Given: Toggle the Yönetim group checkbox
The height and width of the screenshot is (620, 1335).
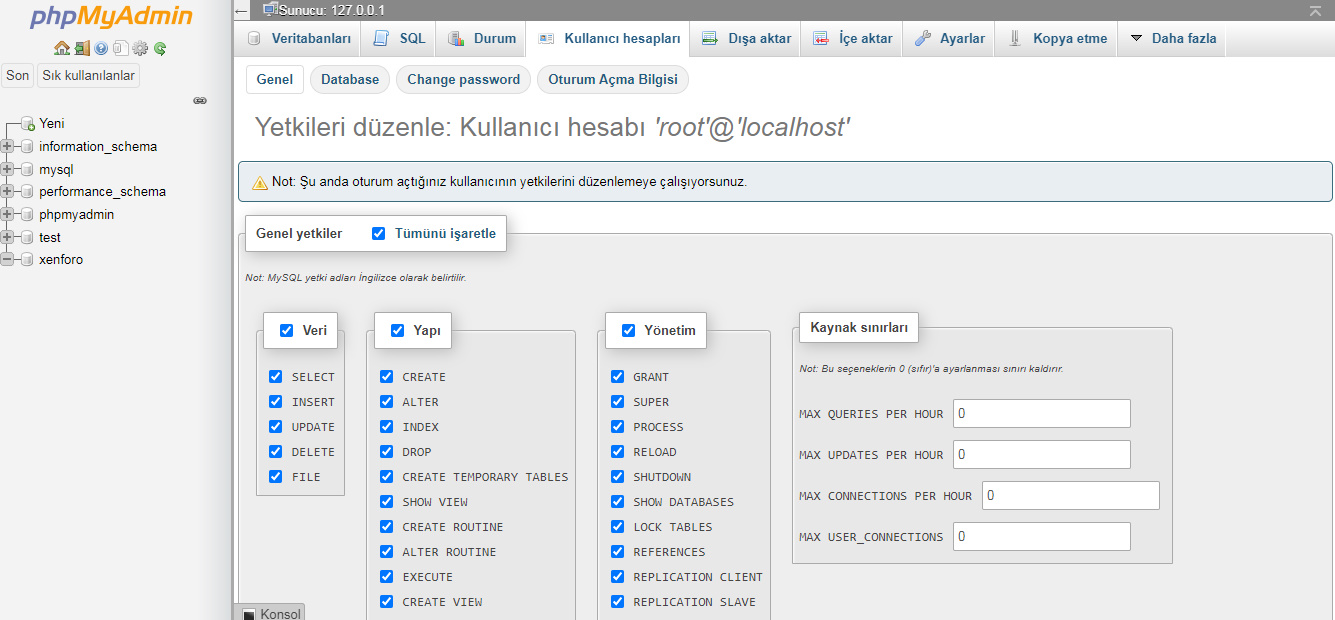Looking at the screenshot, I should click(628, 331).
